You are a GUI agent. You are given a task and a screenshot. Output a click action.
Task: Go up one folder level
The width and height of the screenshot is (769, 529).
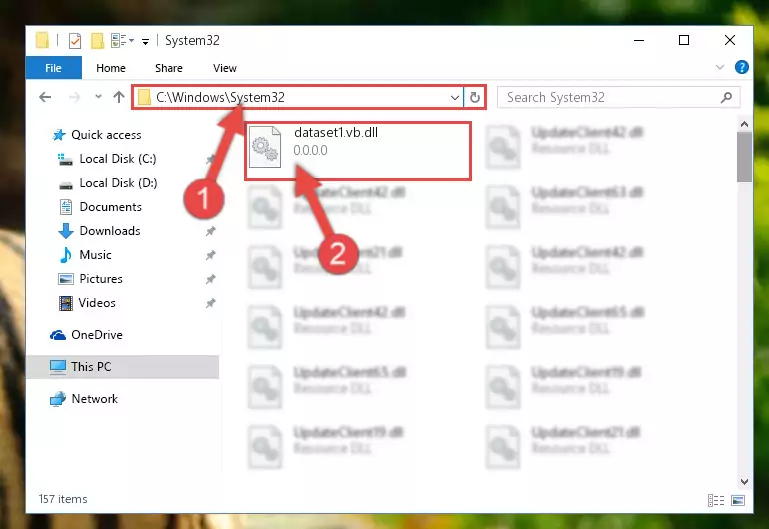pos(119,97)
